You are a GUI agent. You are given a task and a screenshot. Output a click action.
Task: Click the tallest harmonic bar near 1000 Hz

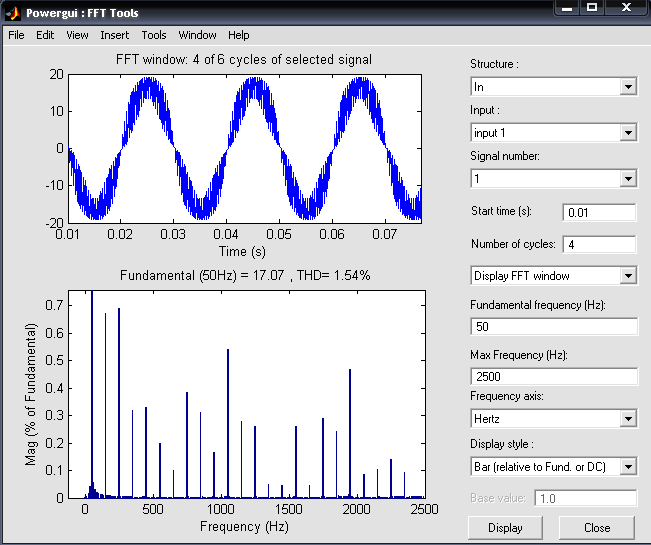[x=228, y=423]
